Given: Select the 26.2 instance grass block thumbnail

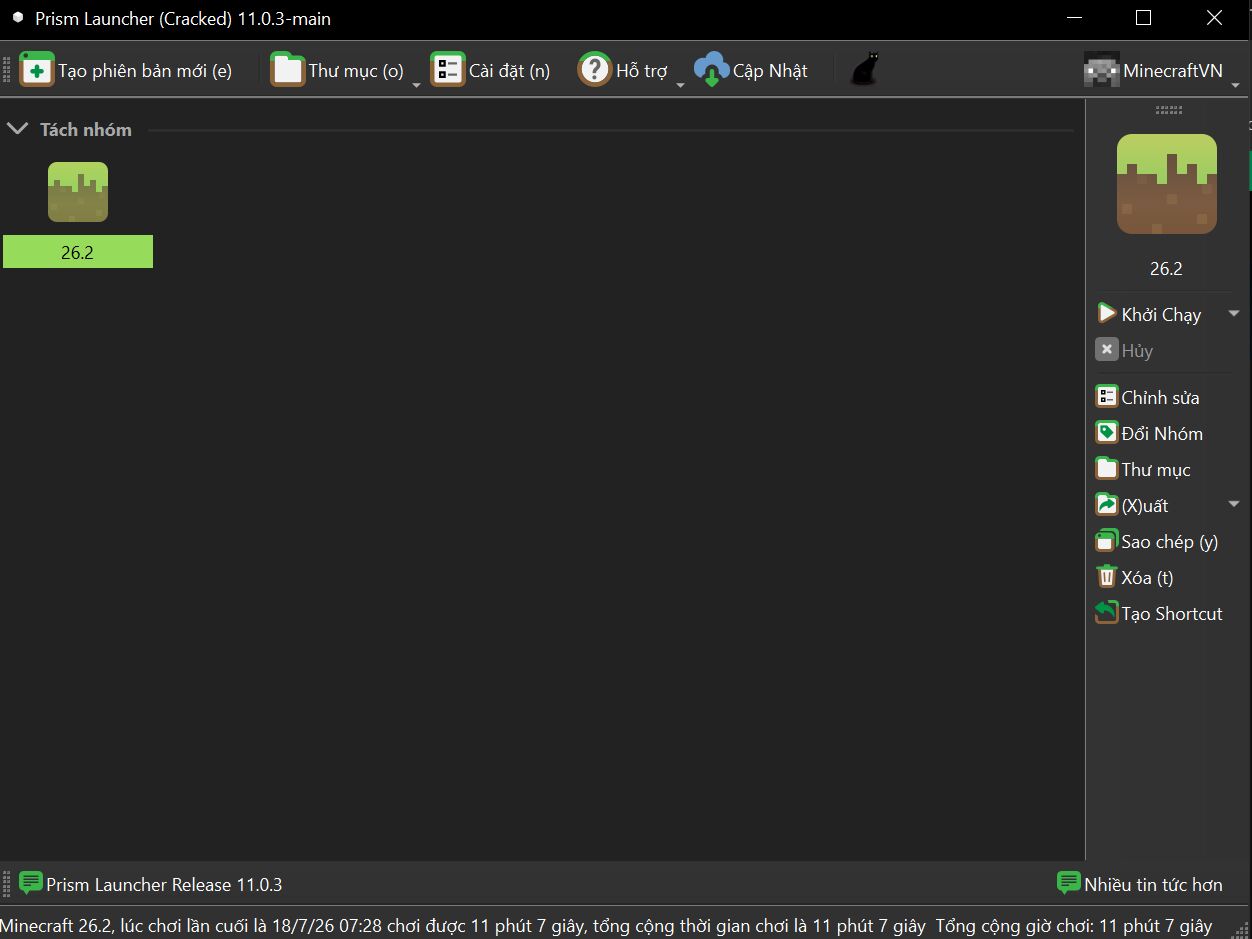Looking at the screenshot, I should click(78, 192).
